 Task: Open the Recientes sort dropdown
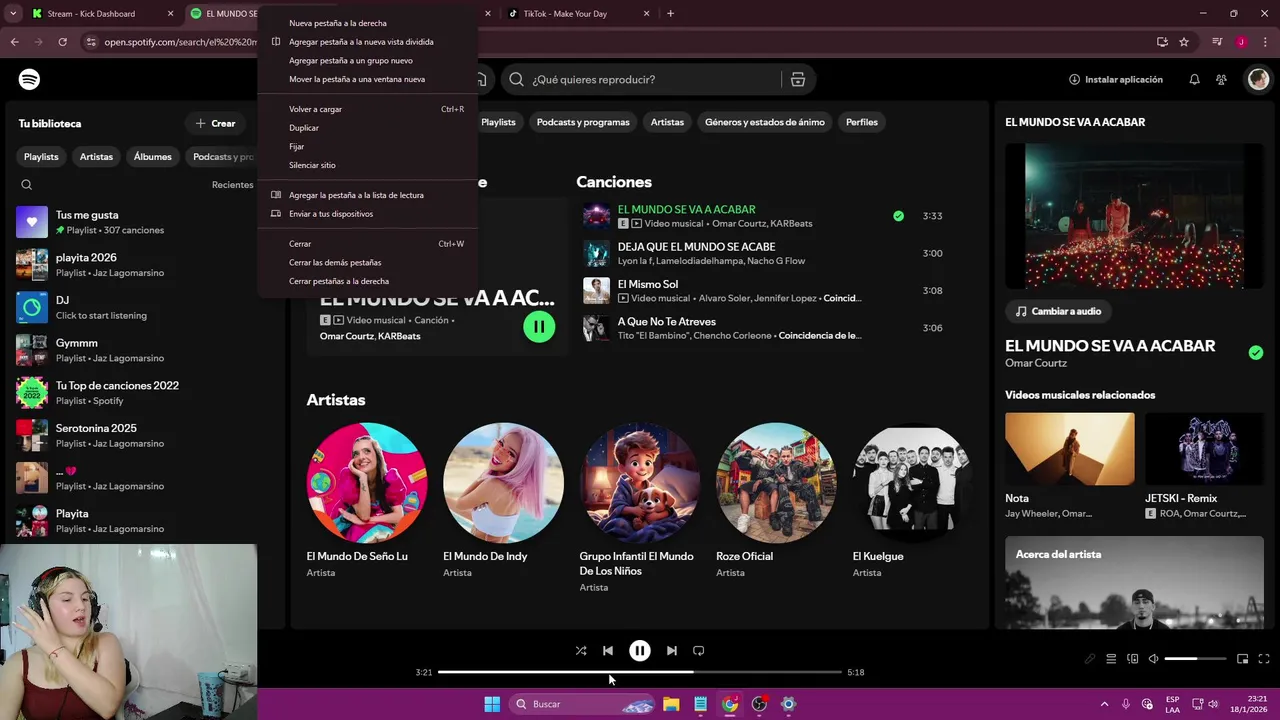[x=232, y=185]
